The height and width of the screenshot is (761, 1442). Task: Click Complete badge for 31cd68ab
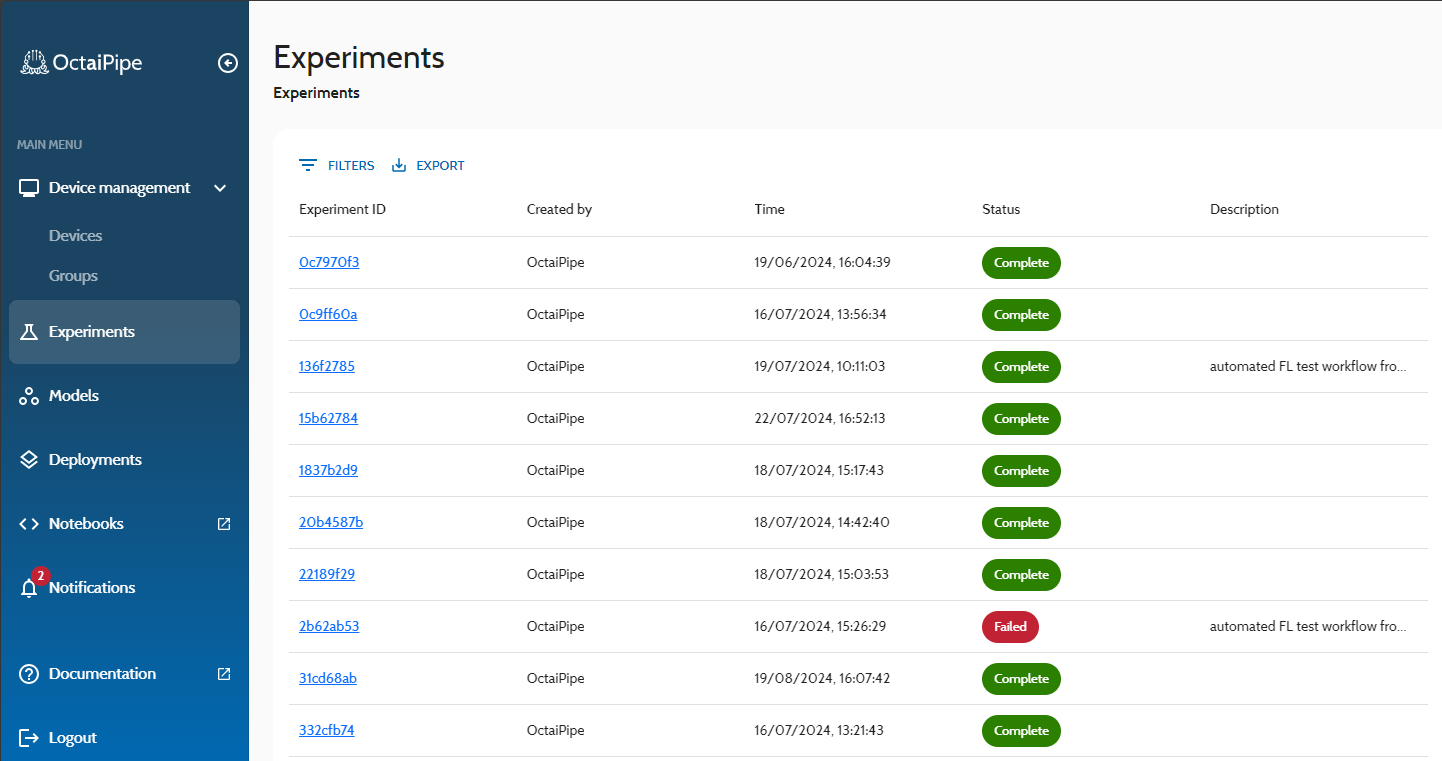coord(1021,679)
